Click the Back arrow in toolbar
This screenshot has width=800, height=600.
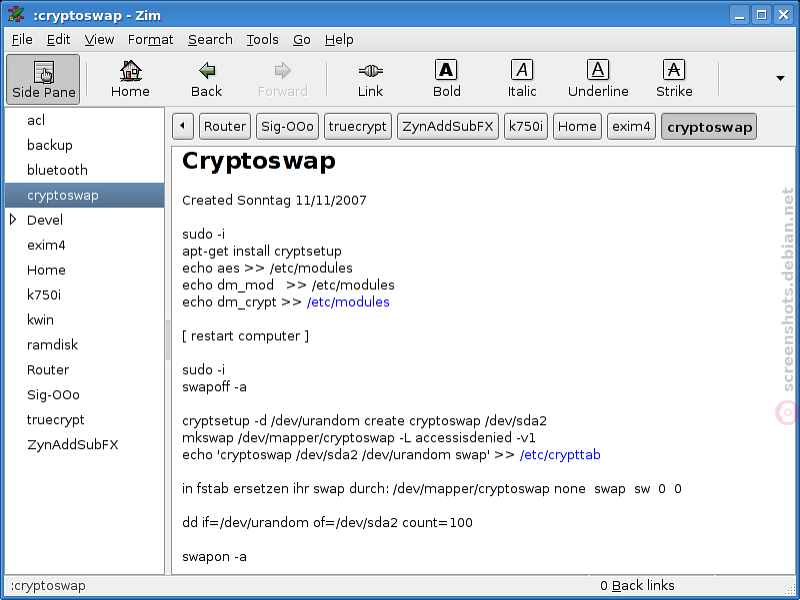pos(206,79)
